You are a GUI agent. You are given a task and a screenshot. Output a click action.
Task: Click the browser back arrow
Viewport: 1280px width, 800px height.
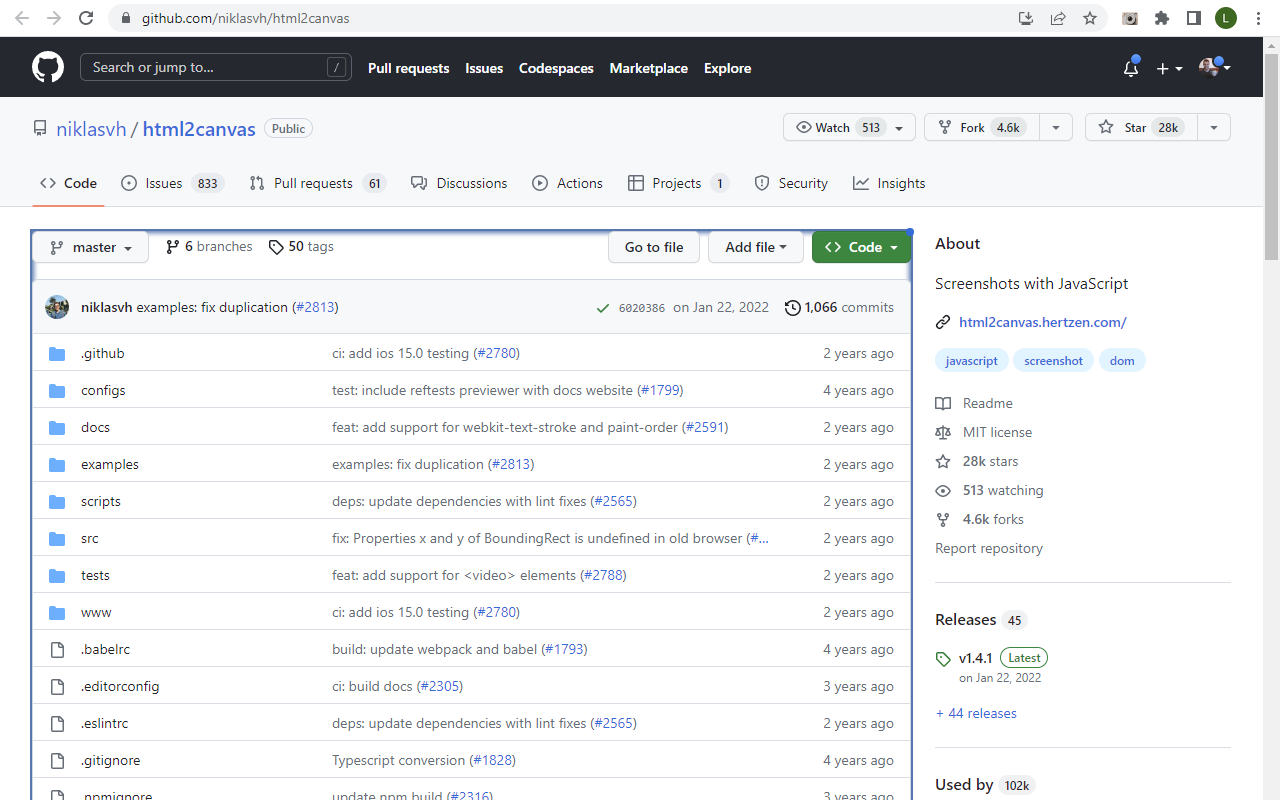click(x=22, y=18)
